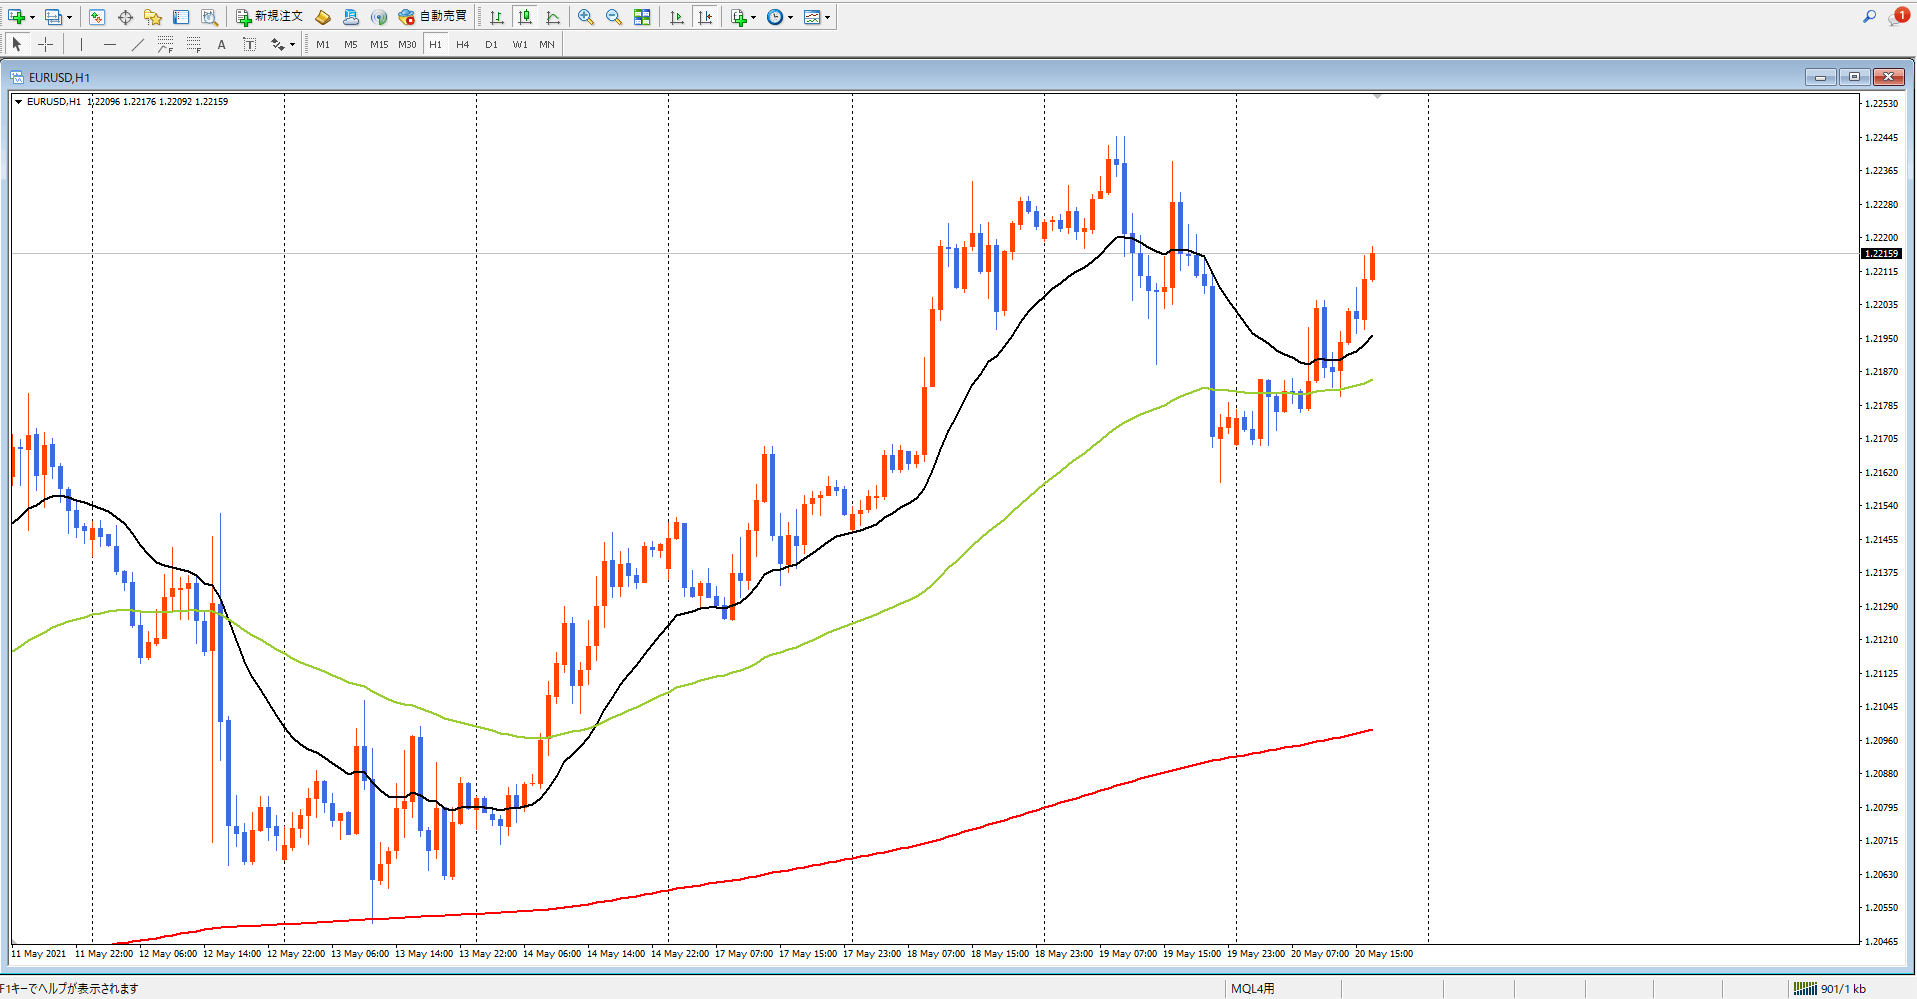Image resolution: width=1917 pixels, height=999 pixels.
Task: Zoom out of the chart
Action: coord(614,17)
